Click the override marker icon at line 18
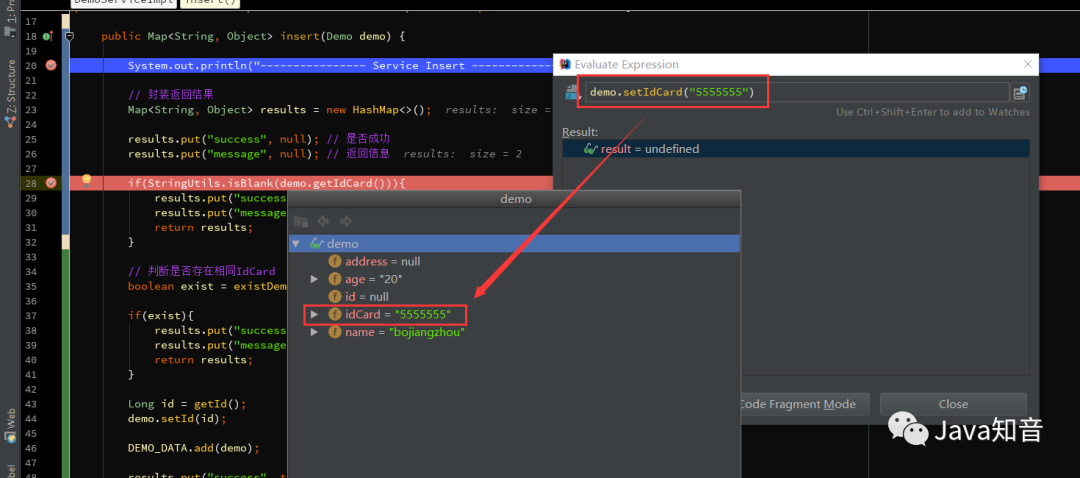This screenshot has height=478, width=1080. pyautogui.click(x=48, y=36)
